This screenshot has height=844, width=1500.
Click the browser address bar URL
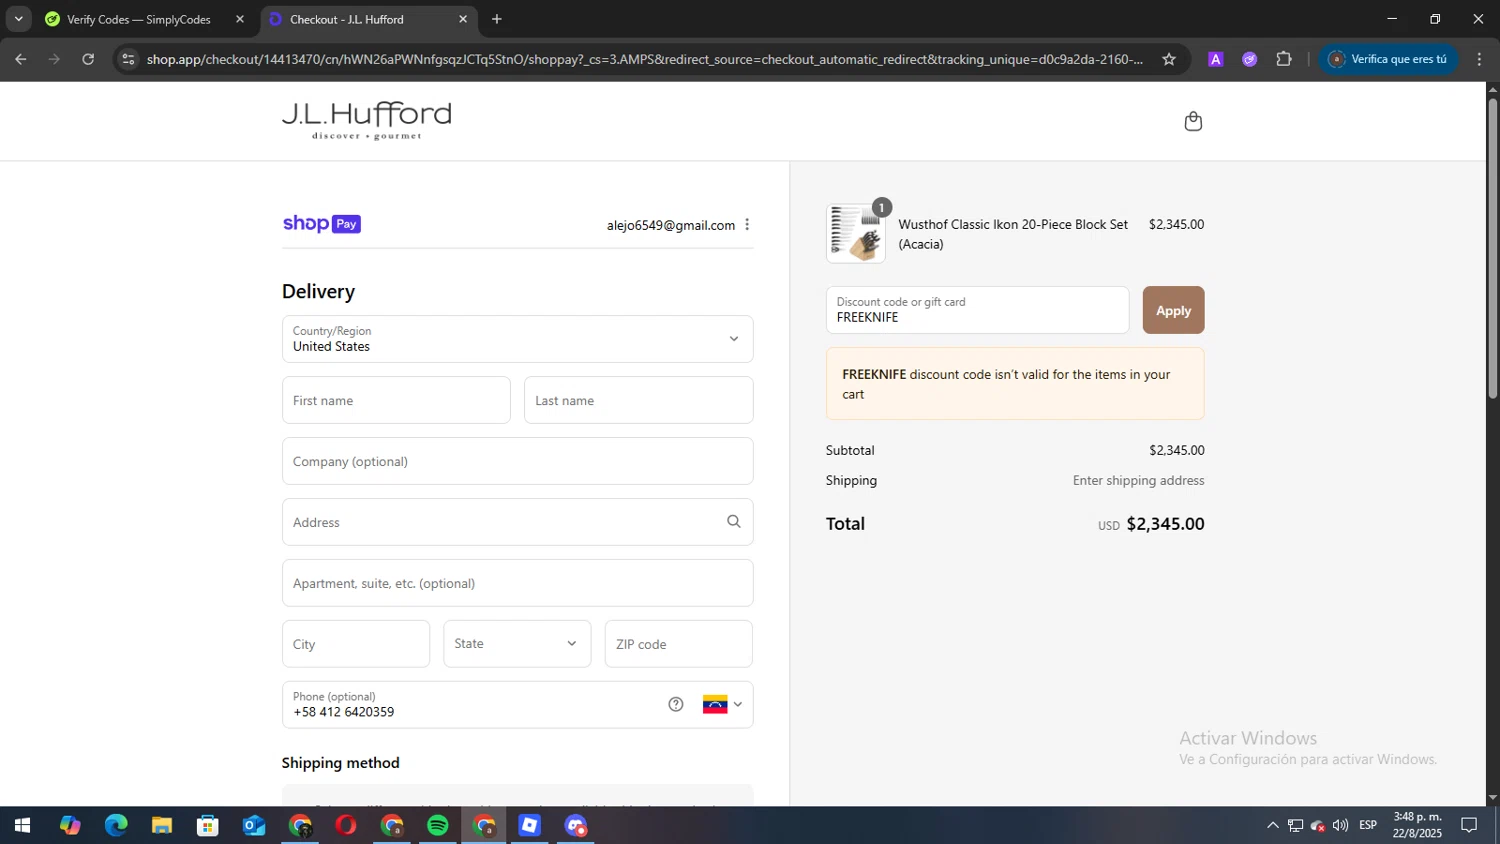pos(644,59)
